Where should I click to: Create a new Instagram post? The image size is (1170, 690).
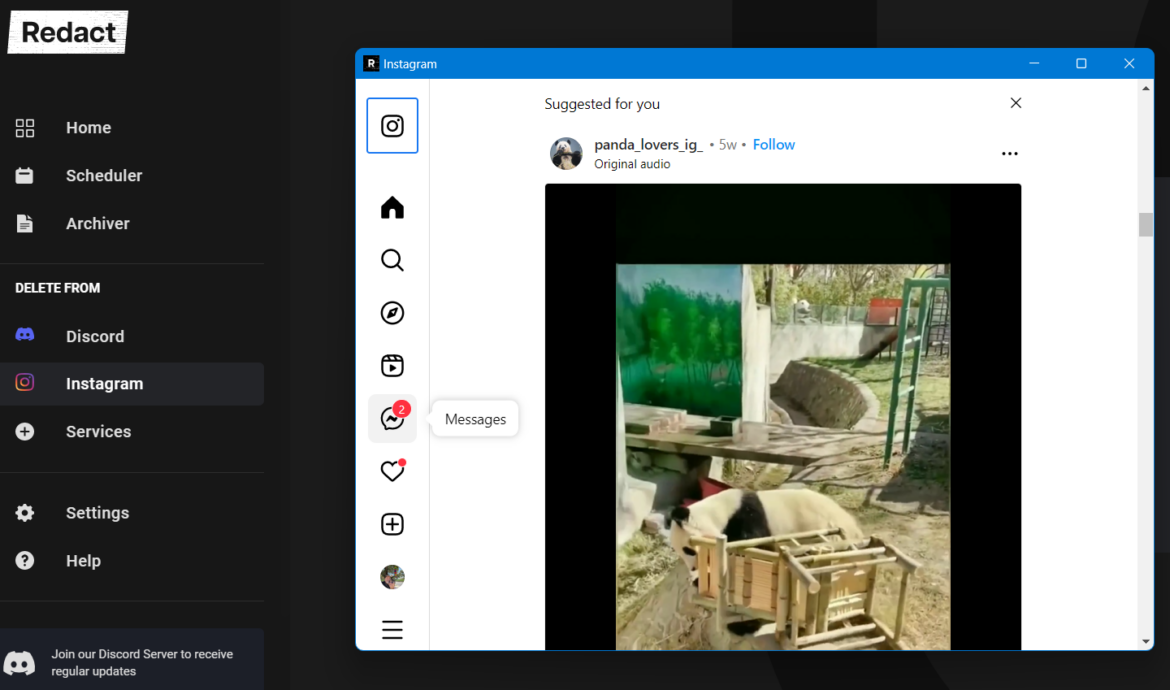pos(392,523)
